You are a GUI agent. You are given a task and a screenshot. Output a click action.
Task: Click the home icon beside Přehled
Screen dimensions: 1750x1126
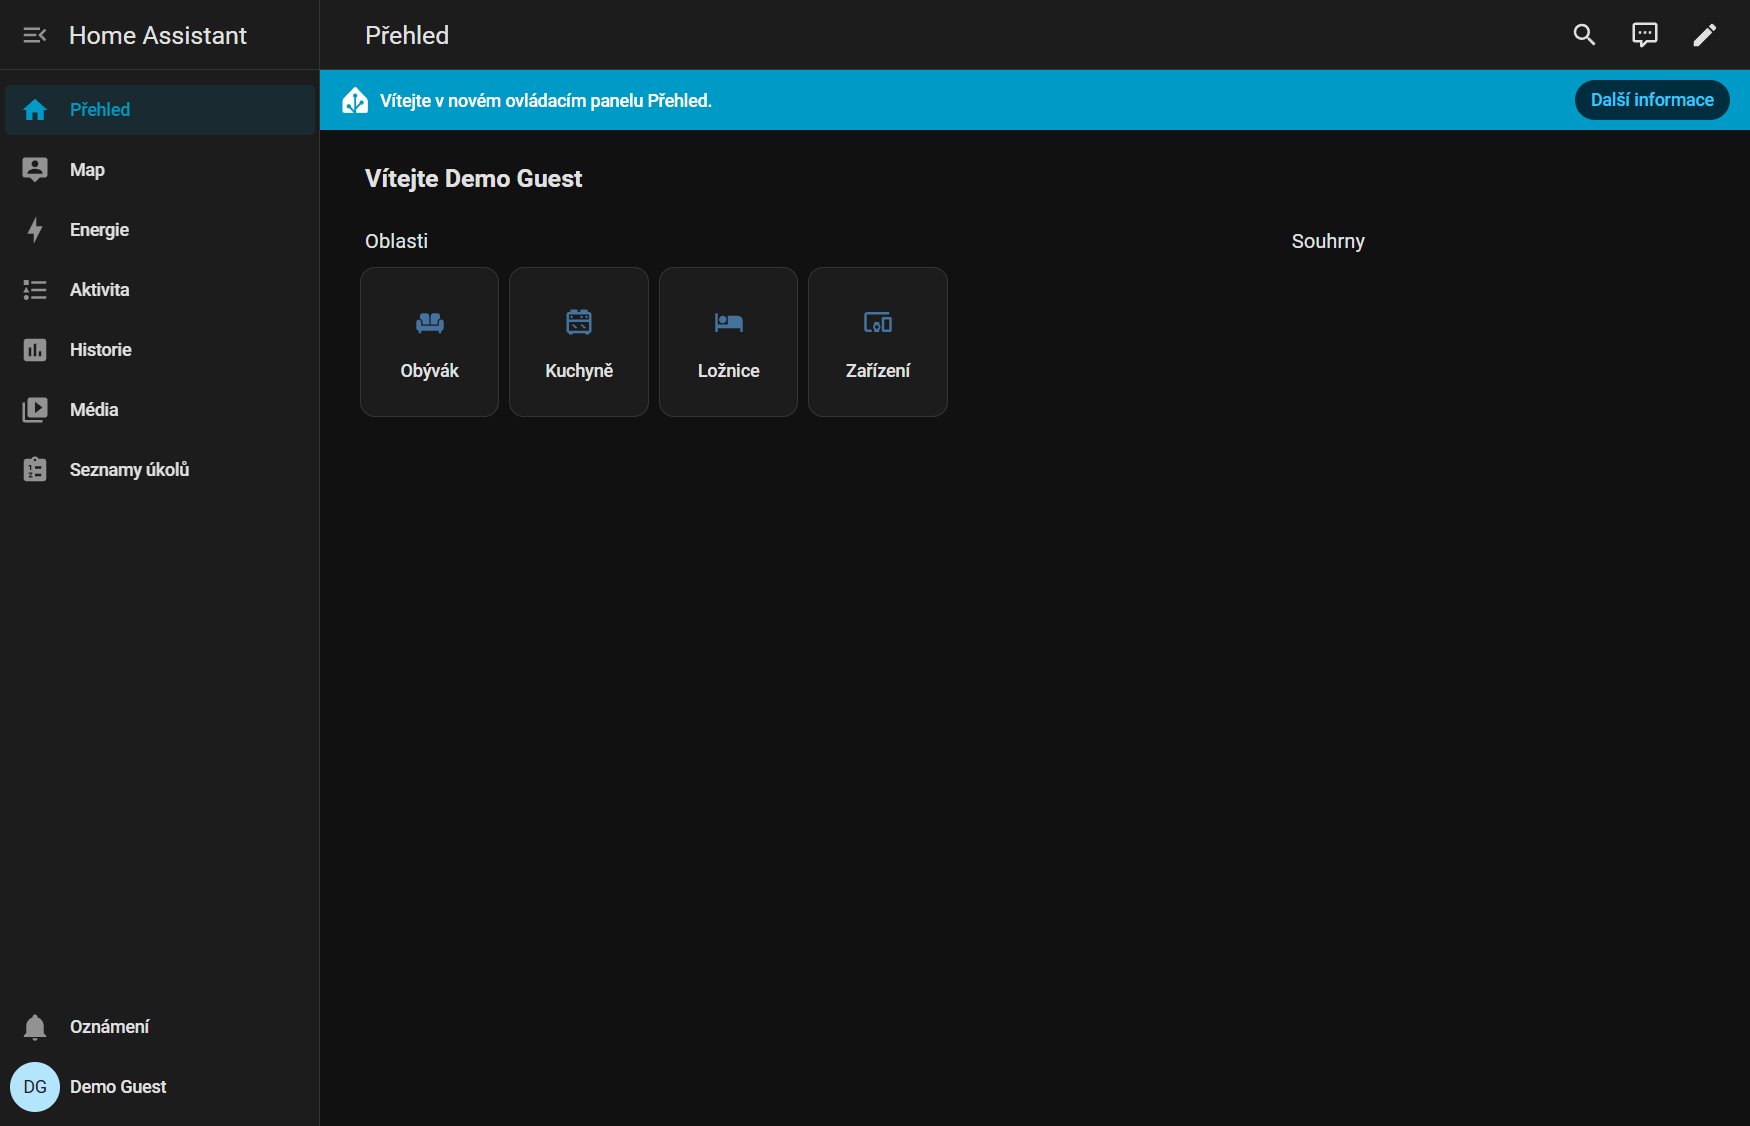(x=35, y=110)
